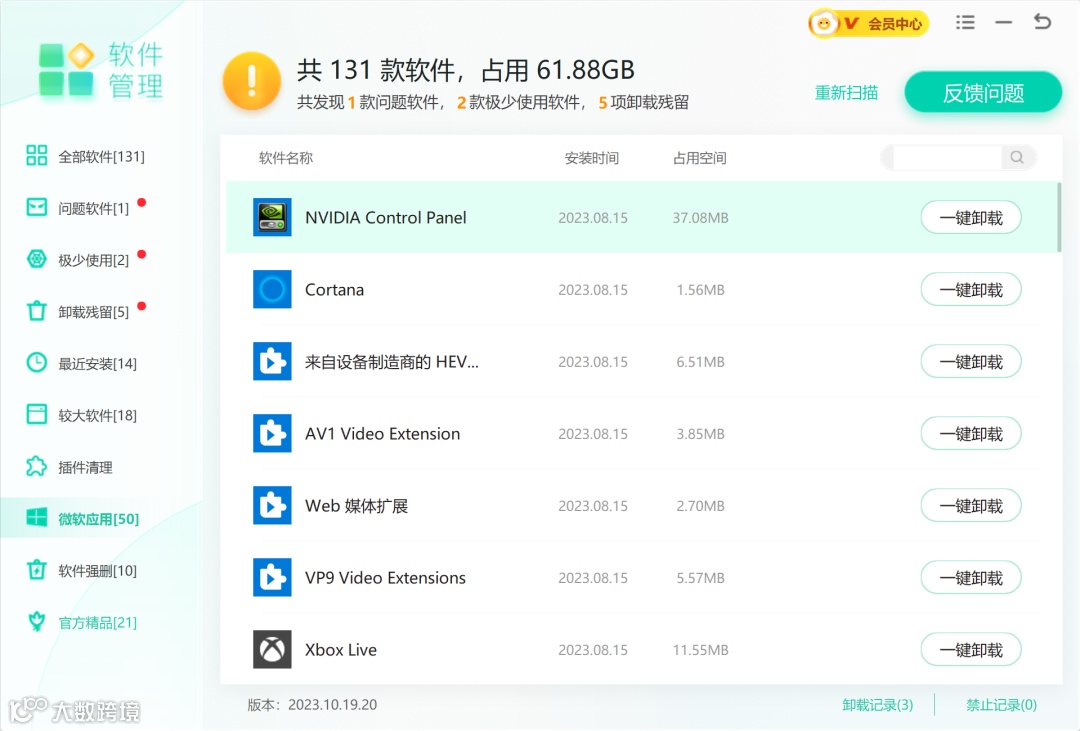Click the magnifier search icon
Viewport: 1080px width, 731px height.
point(1017,158)
